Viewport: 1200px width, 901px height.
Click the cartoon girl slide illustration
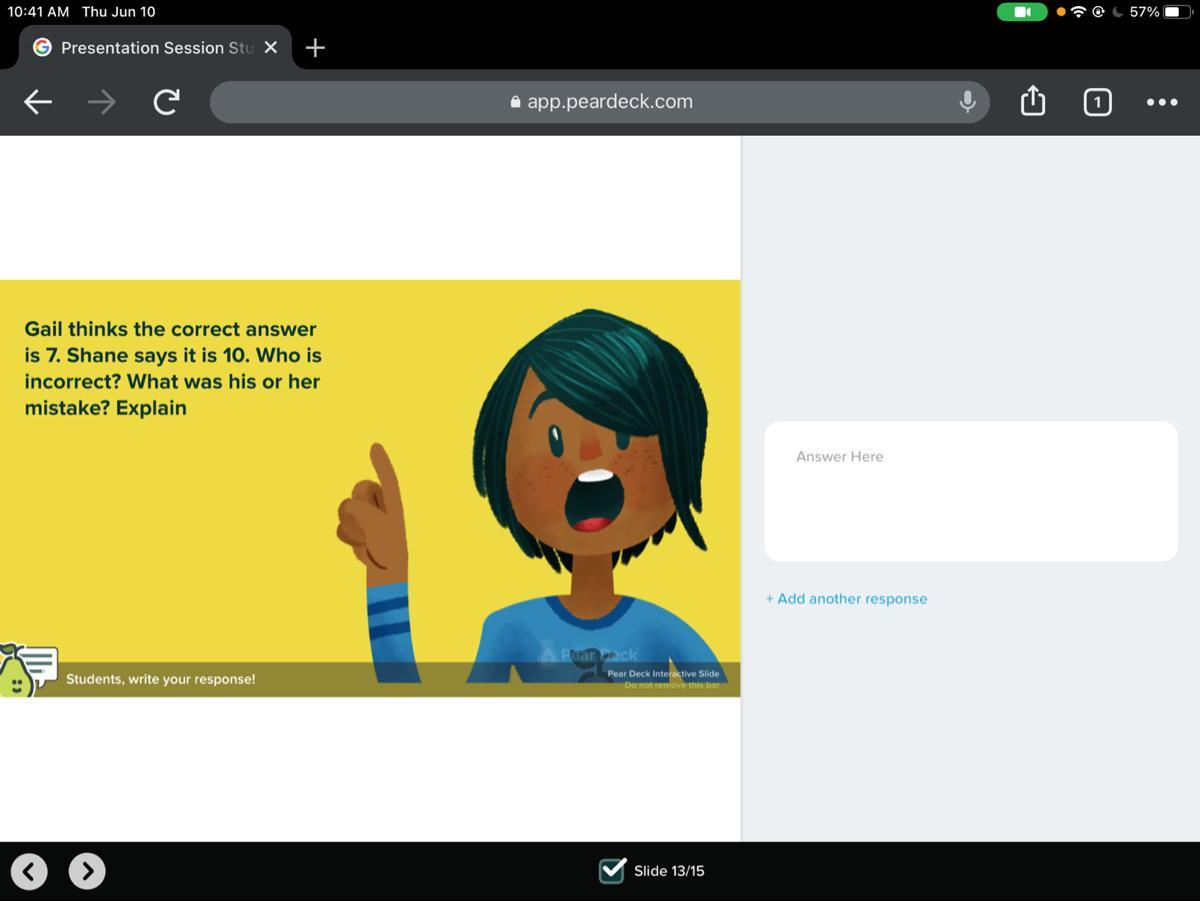click(x=530, y=495)
